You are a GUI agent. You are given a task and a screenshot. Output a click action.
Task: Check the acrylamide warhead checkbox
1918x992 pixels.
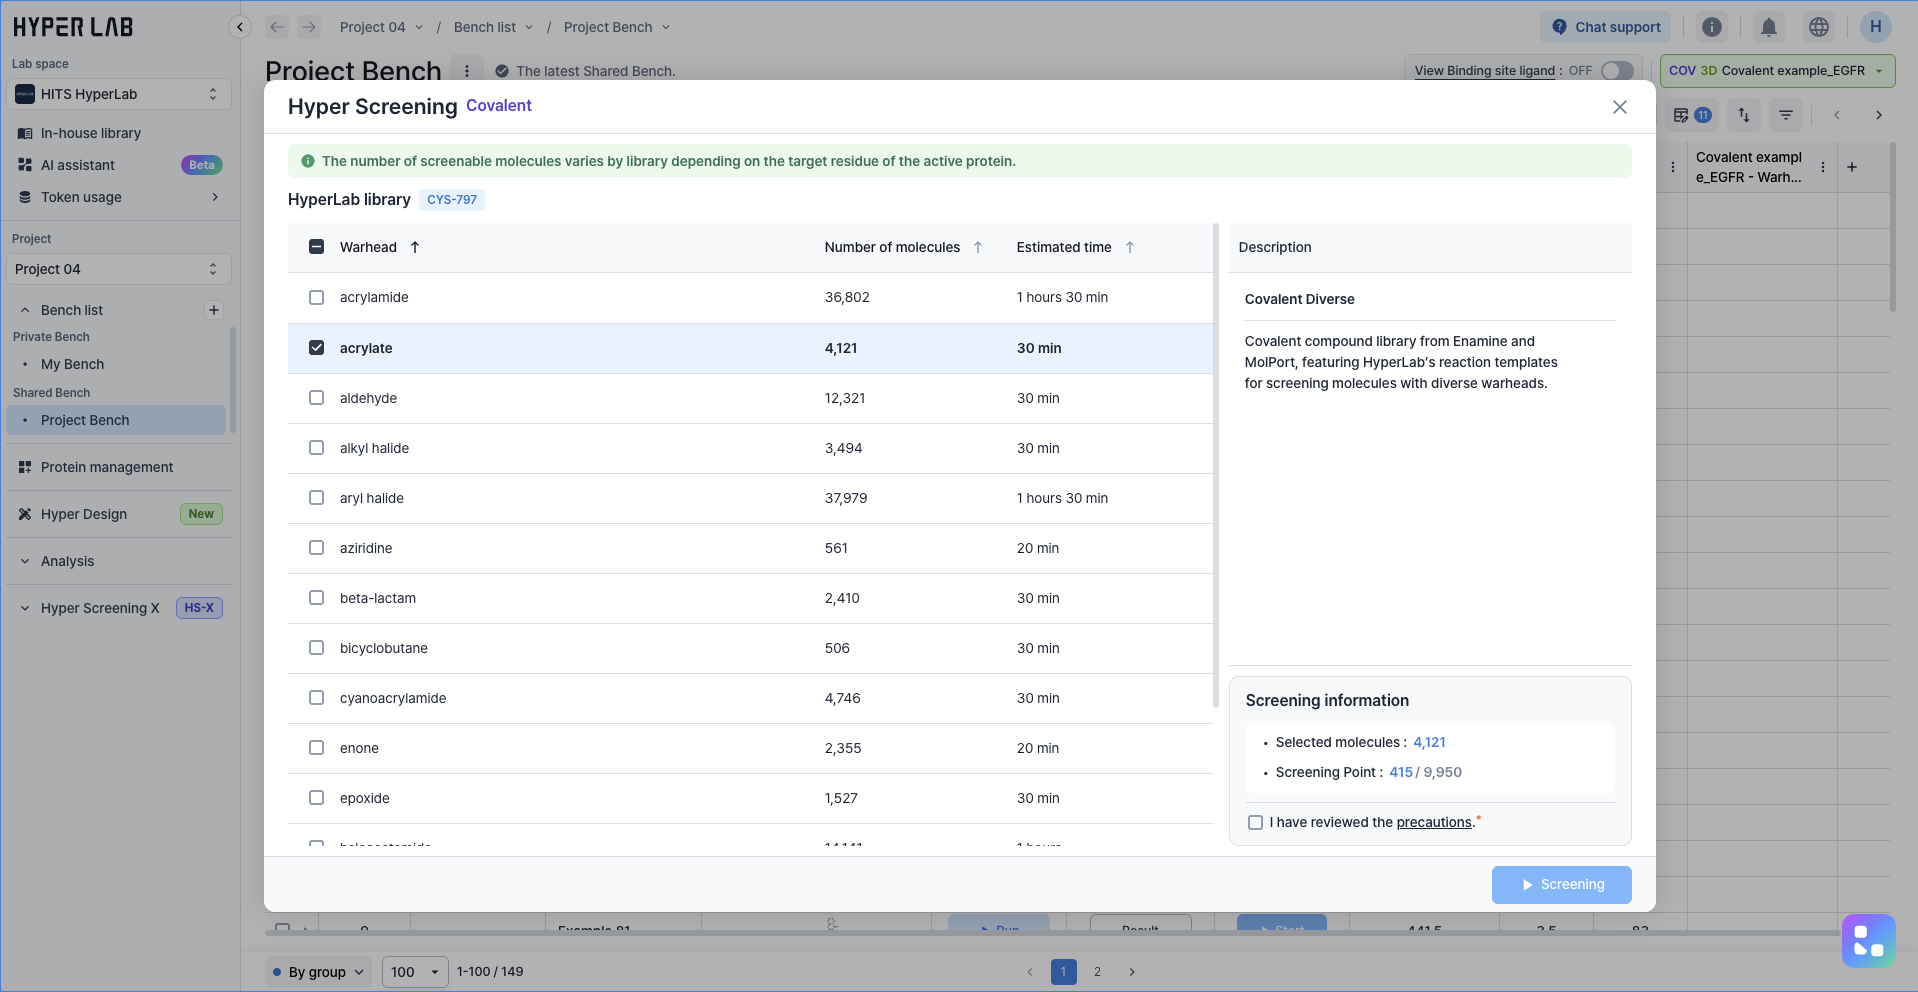[317, 297]
